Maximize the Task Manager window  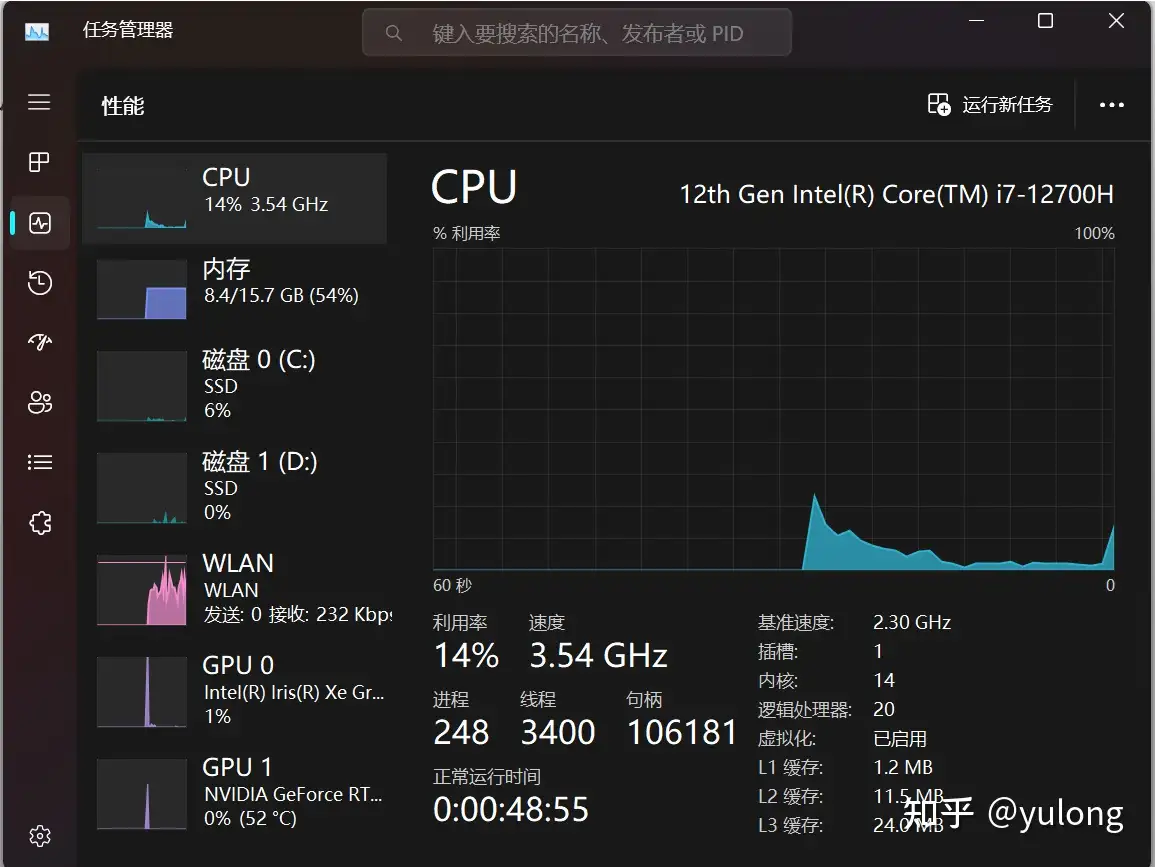[x=1045, y=21]
